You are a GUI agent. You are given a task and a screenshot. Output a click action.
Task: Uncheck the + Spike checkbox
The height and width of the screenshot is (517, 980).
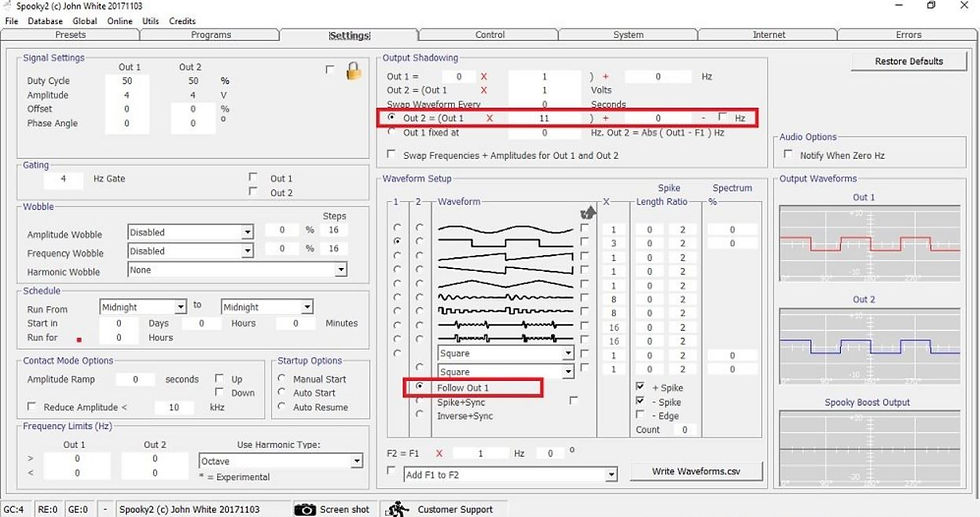pyautogui.click(x=640, y=386)
